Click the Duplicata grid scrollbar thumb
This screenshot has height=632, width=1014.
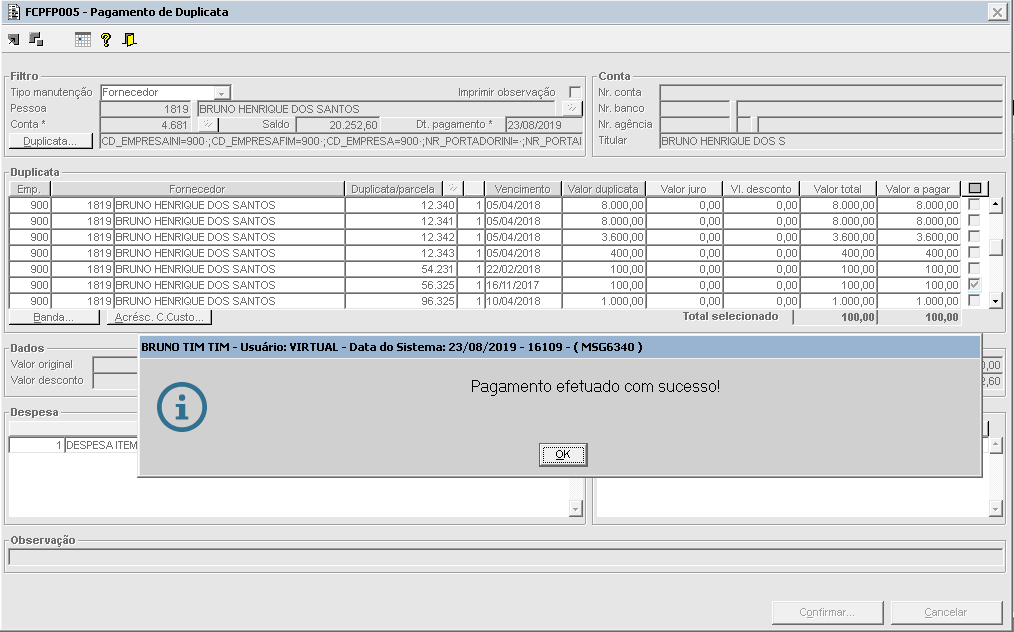coord(996,247)
